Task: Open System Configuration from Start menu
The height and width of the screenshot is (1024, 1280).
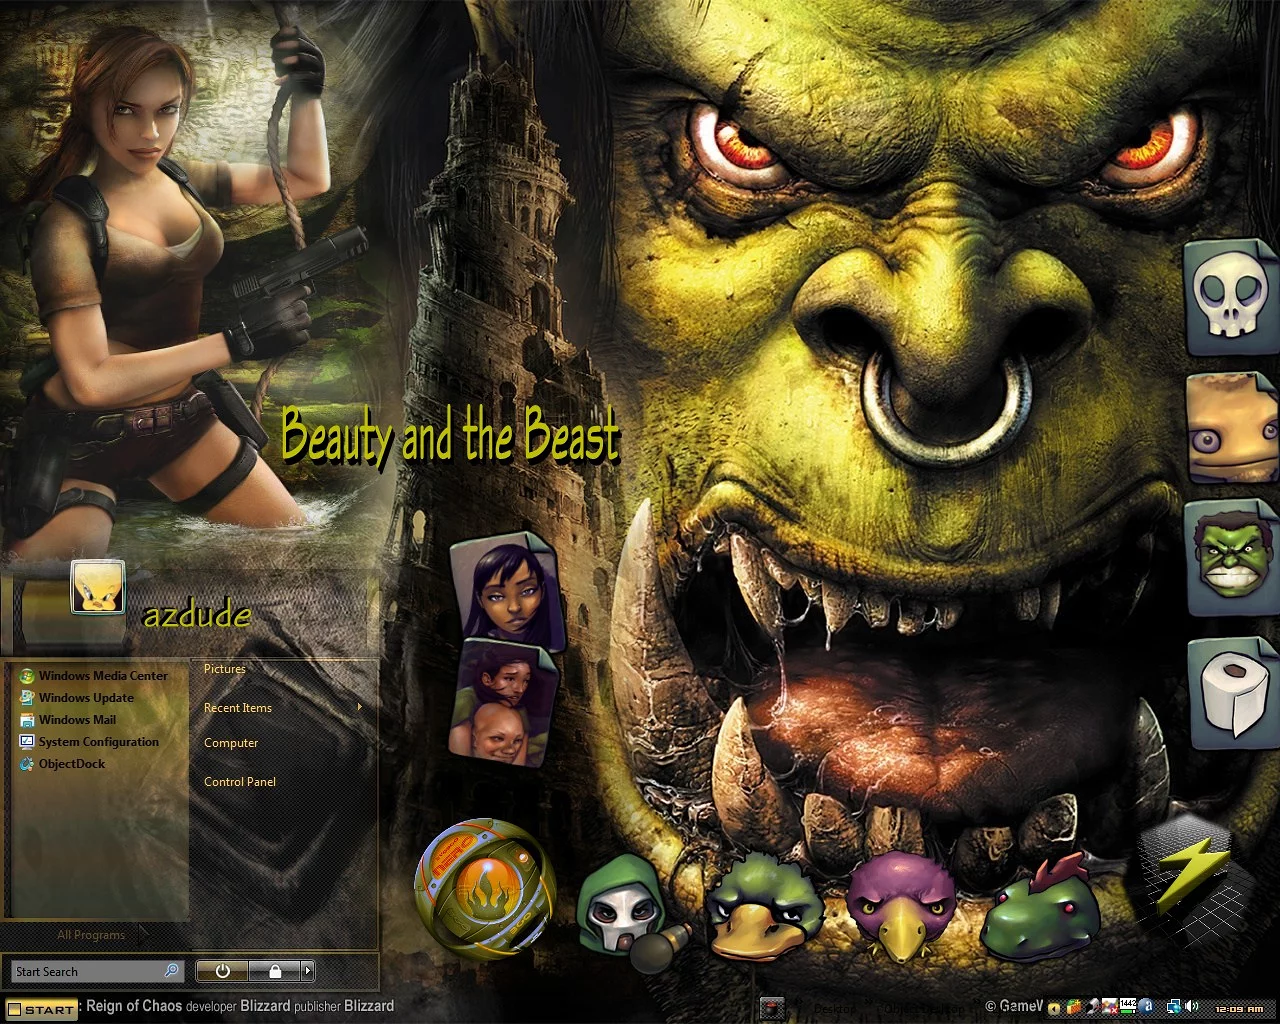Action: (98, 742)
